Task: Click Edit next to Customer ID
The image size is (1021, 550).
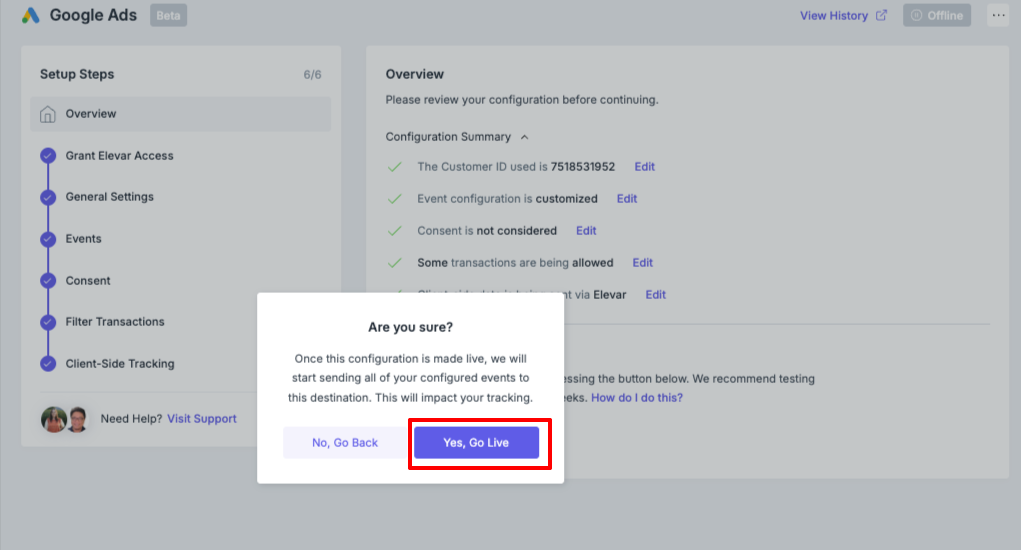Action: (645, 167)
